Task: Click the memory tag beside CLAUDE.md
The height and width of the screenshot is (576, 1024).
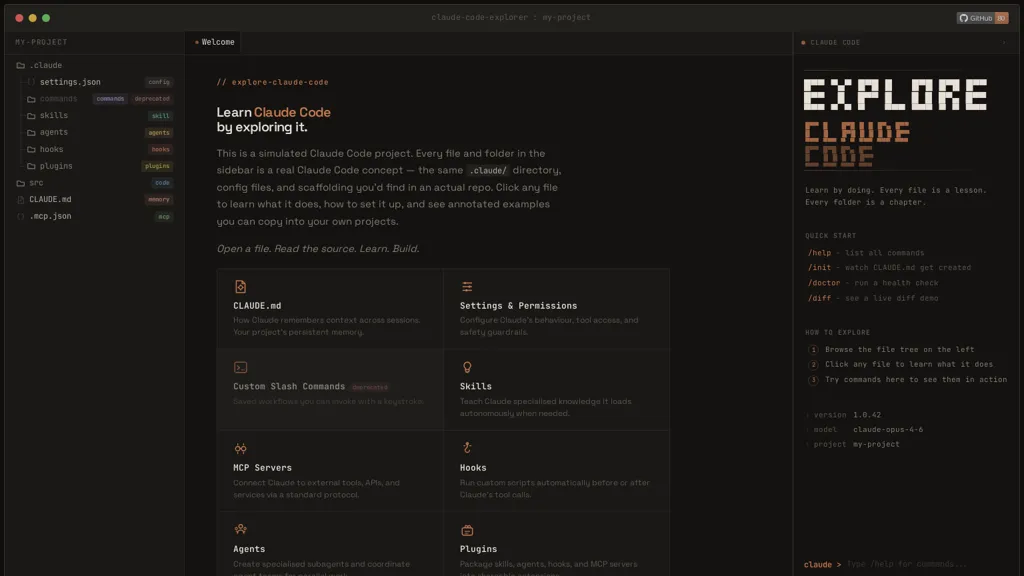Action: point(159,200)
